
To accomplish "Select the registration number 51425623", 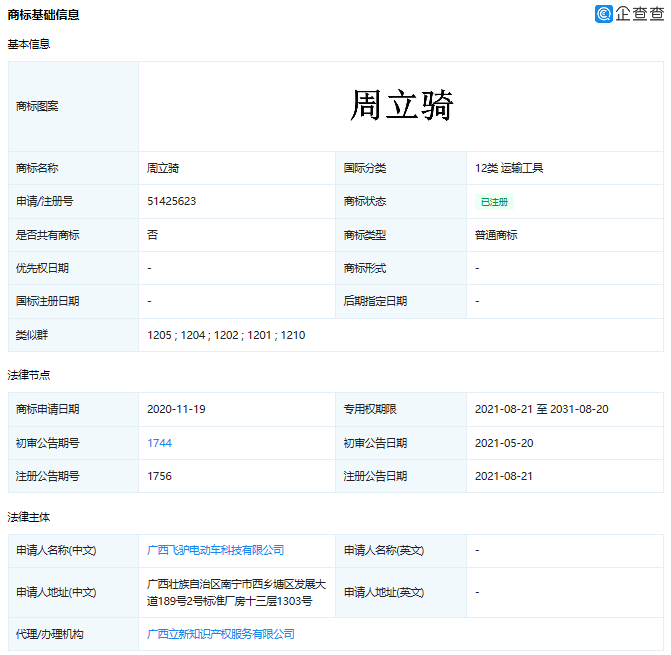I will (x=171, y=201).
